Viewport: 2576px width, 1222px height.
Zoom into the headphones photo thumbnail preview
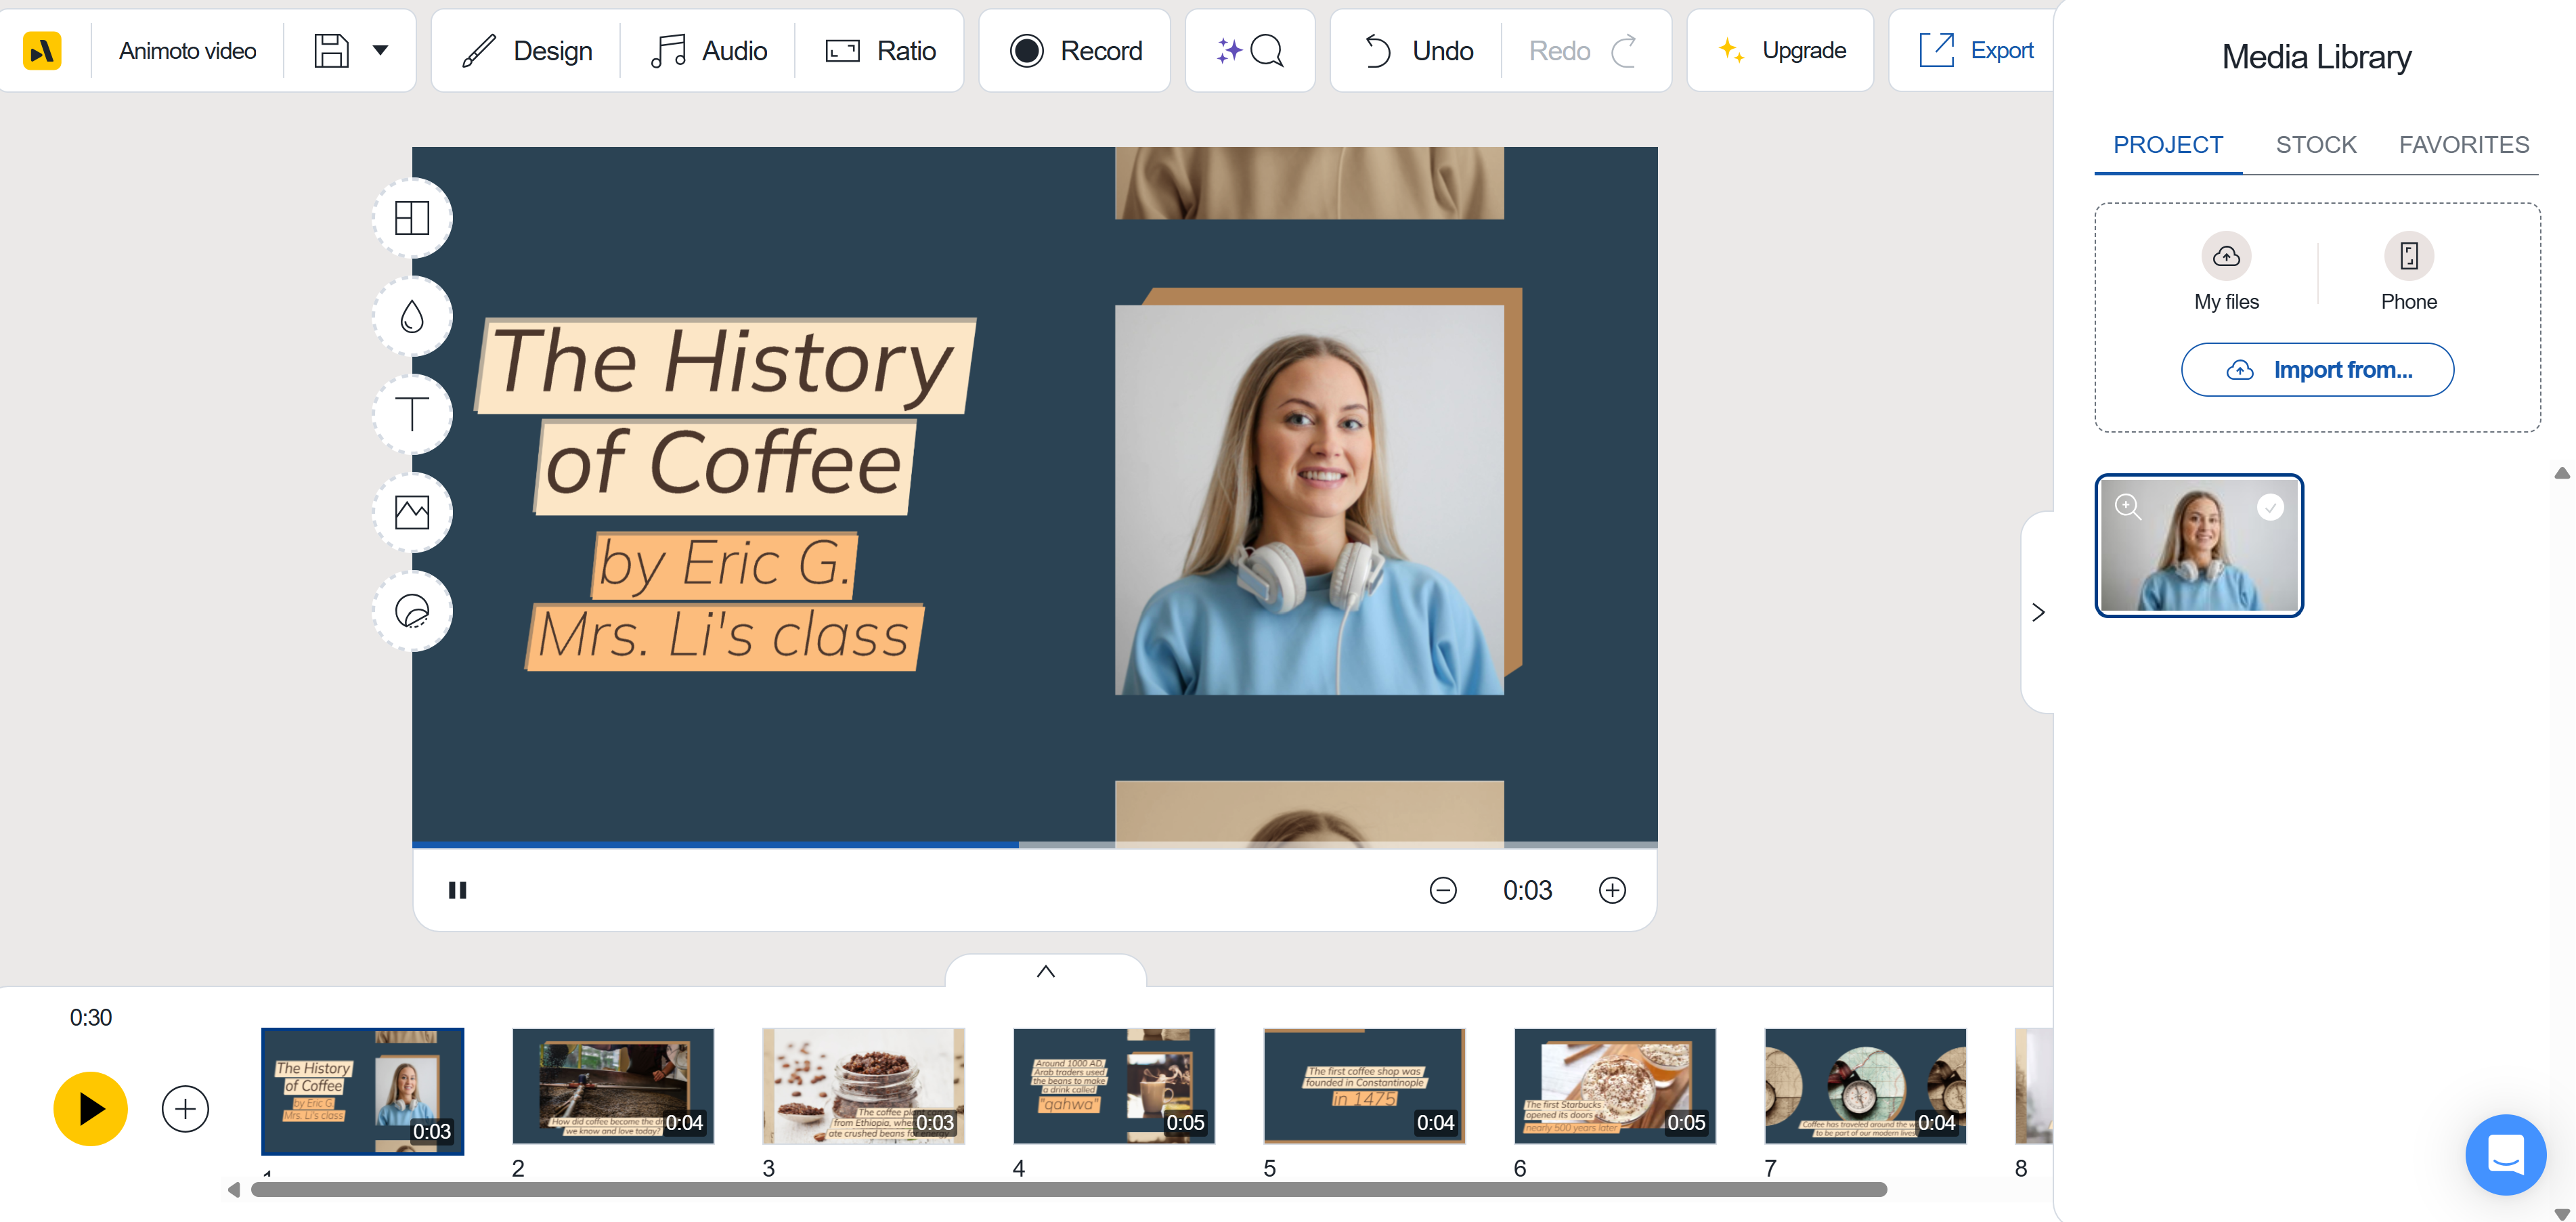click(2128, 507)
